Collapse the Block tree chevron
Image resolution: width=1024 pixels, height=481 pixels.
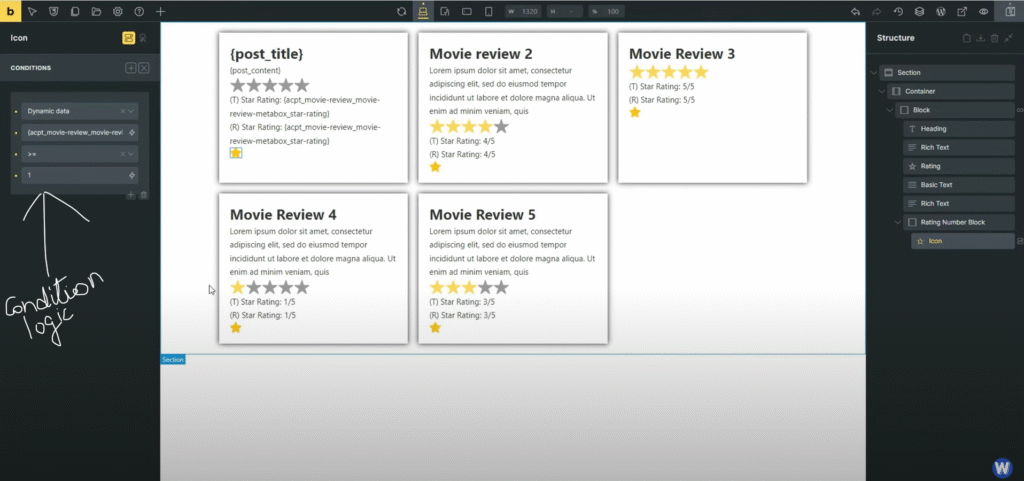coord(889,110)
